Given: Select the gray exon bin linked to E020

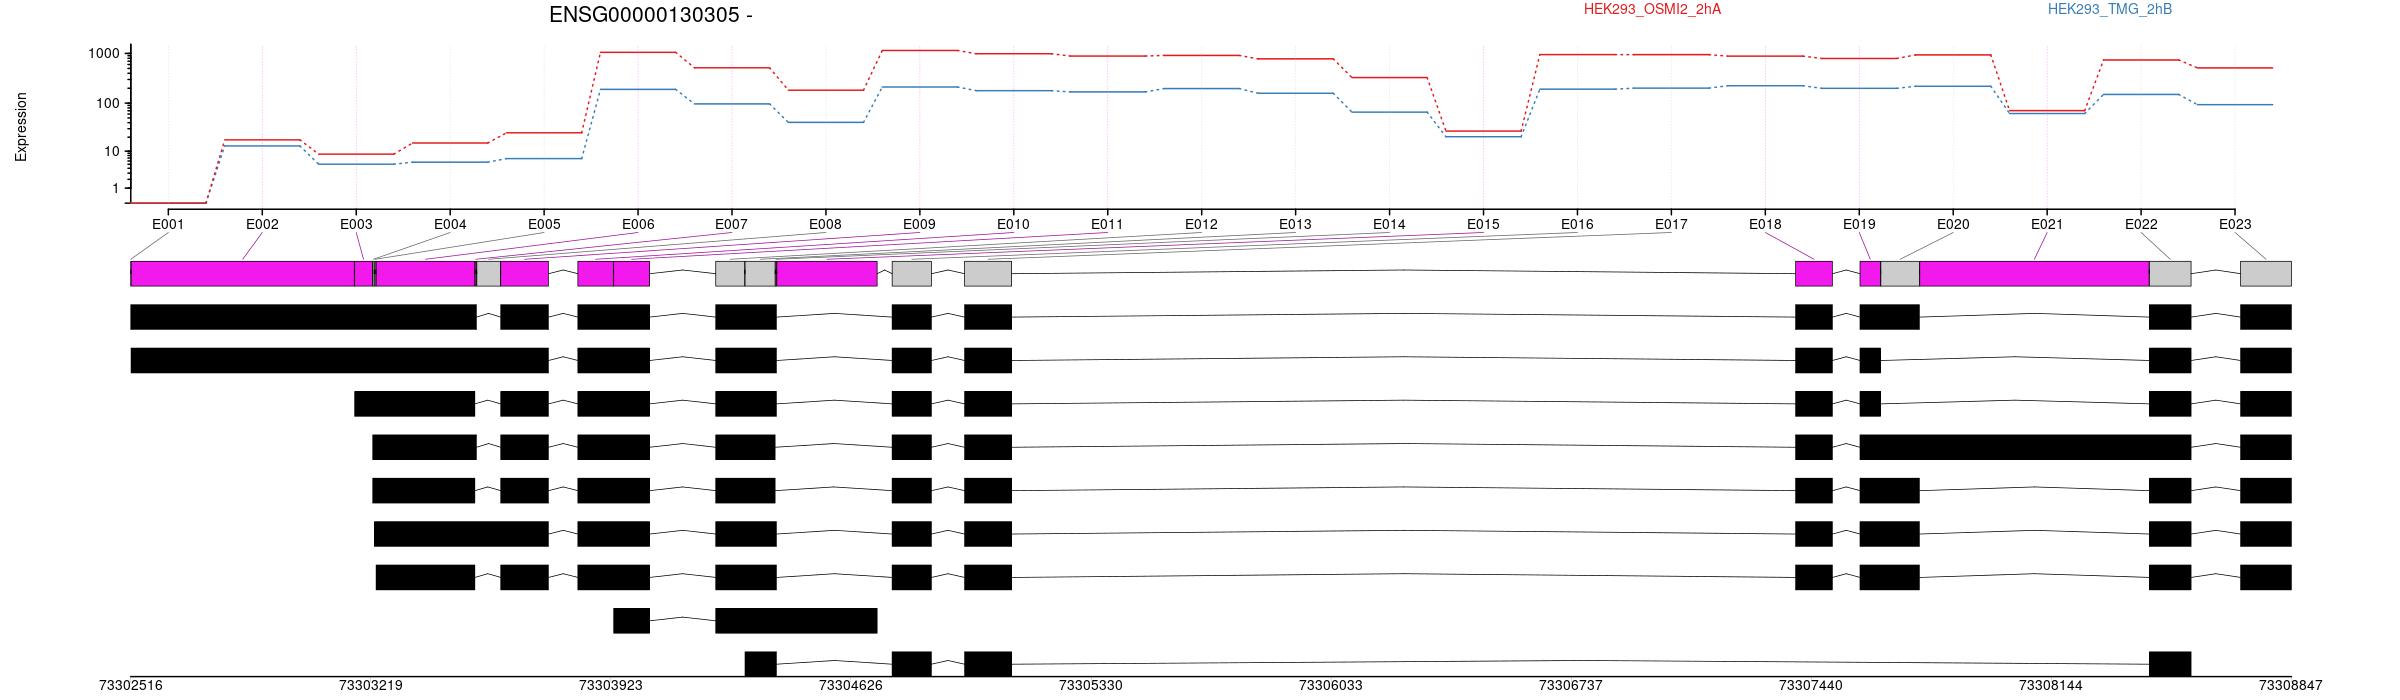Looking at the screenshot, I should tap(1900, 274).
